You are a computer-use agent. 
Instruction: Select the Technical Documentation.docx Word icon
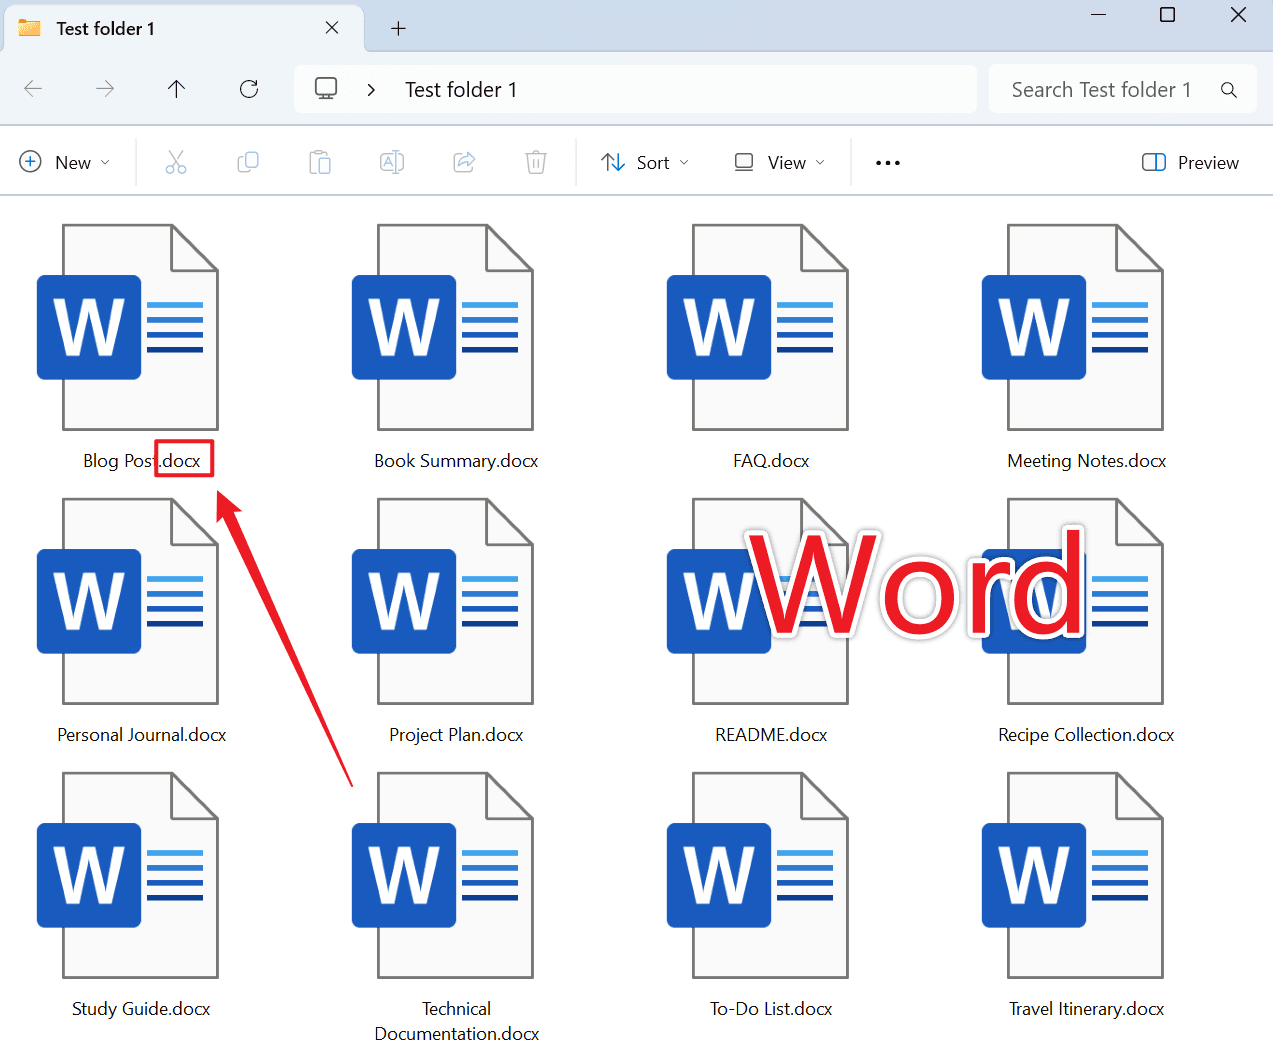tap(443, 875)
